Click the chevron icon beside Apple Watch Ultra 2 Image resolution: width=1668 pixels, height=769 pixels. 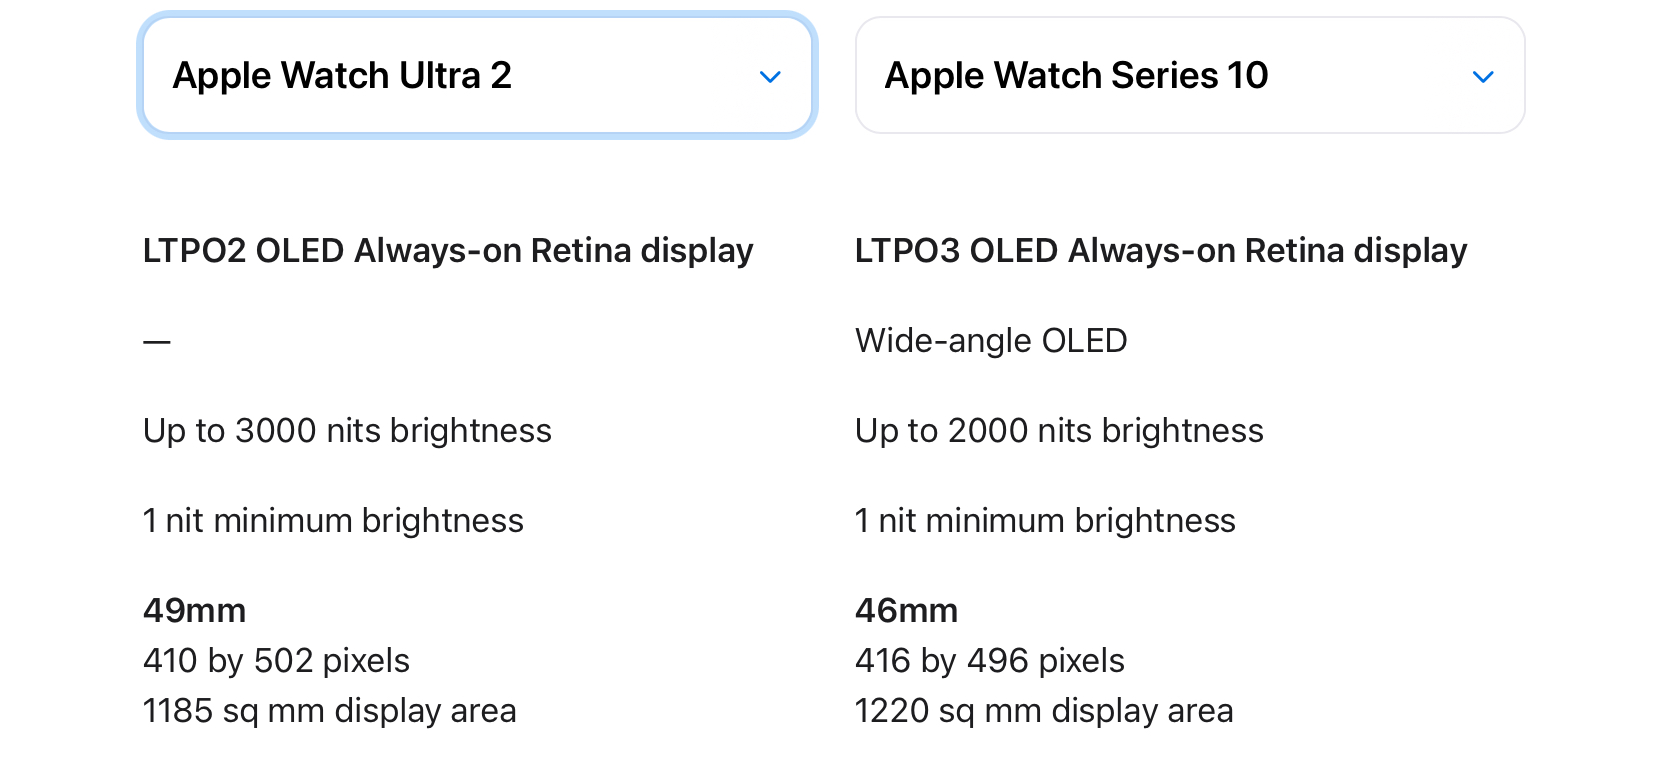pos(770,77)
